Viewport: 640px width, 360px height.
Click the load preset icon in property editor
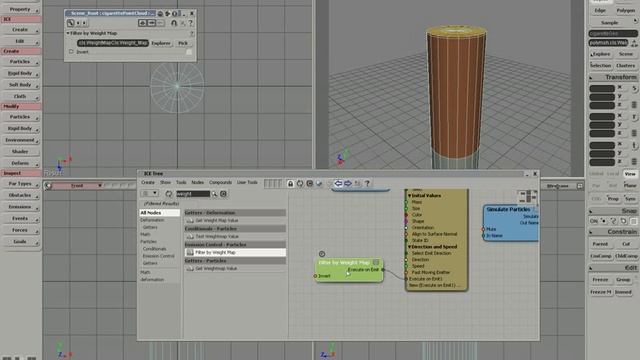[x=142, y=23]
